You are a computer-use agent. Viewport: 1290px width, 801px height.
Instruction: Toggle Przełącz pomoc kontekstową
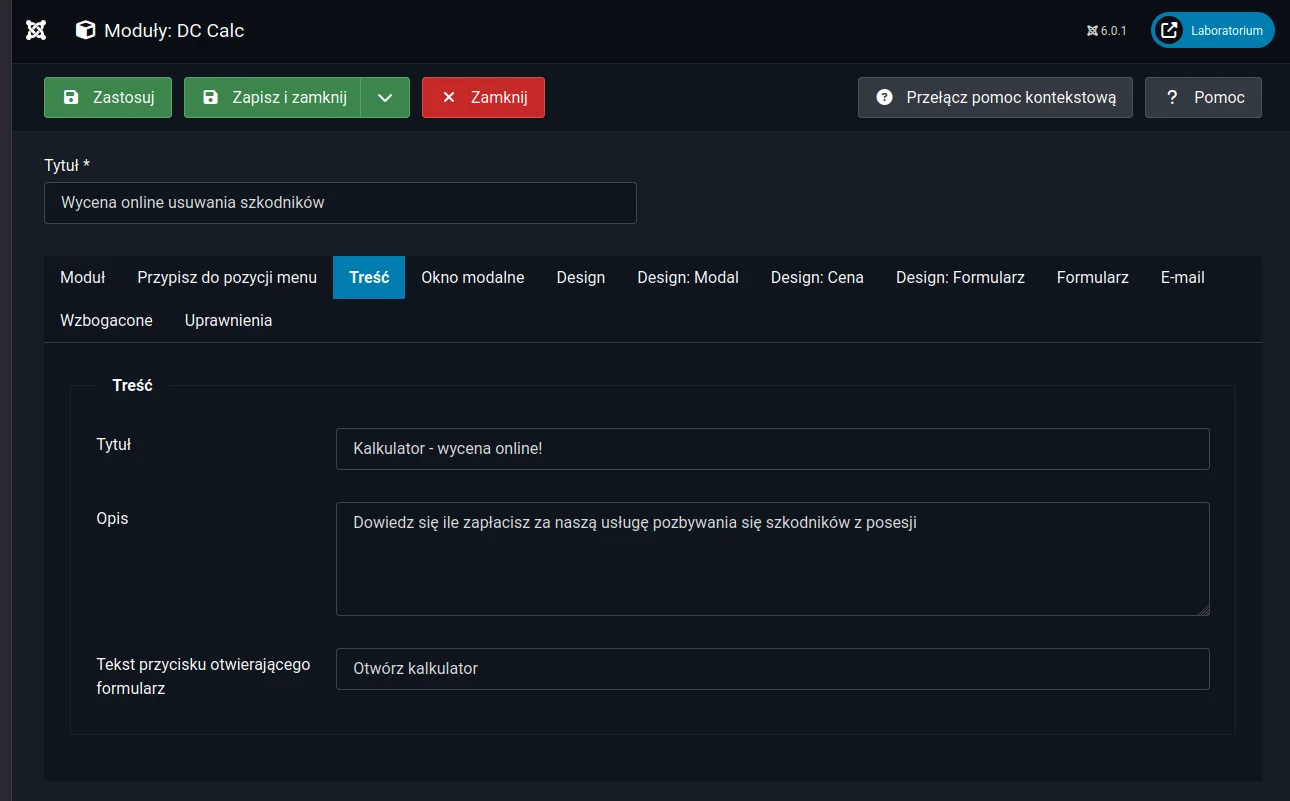pos(995,97)
